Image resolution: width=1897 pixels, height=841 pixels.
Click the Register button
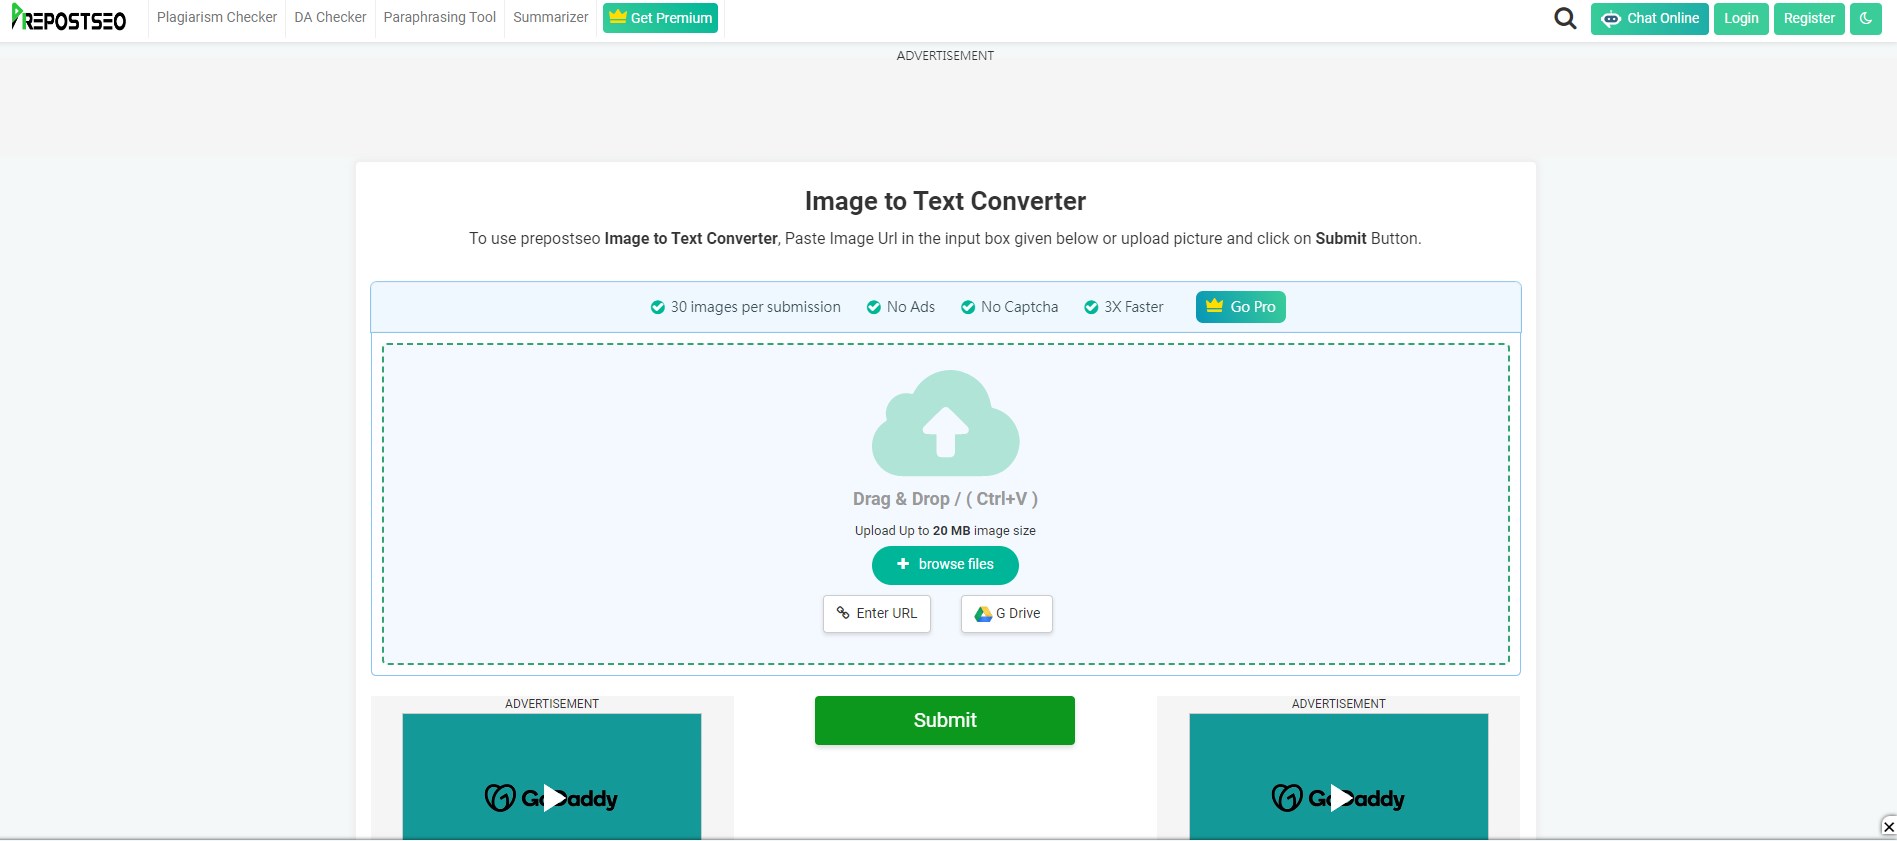(x=1808, y=18)
